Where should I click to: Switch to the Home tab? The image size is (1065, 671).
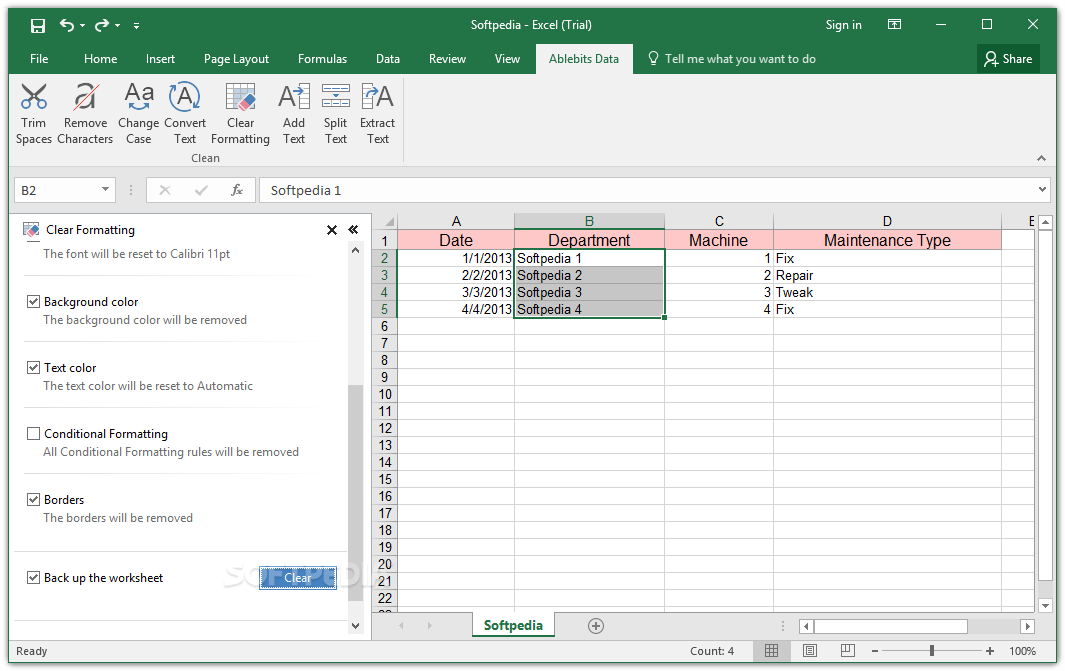point(101,59)
